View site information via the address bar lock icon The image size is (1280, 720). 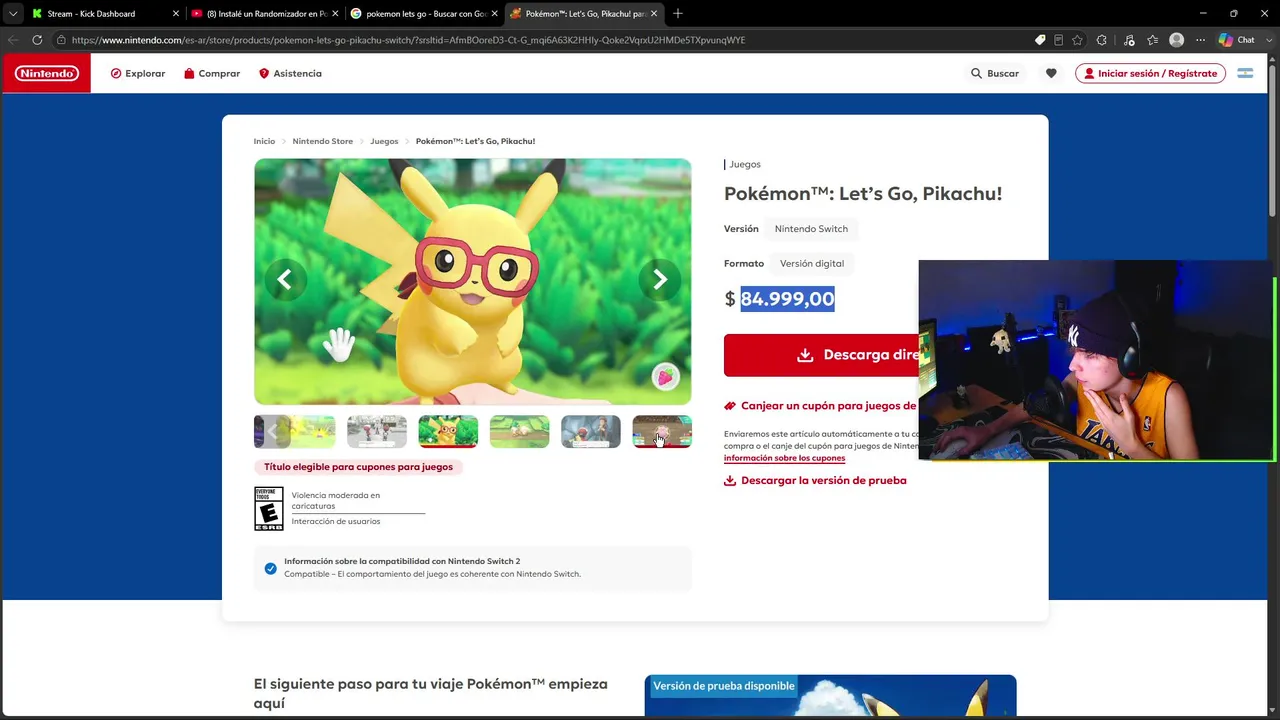(x=61, y=40)
